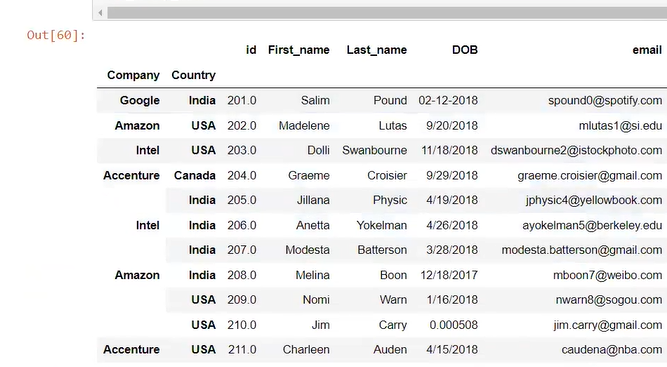
Task: Click the First_name column header
Action: point(299,50)
